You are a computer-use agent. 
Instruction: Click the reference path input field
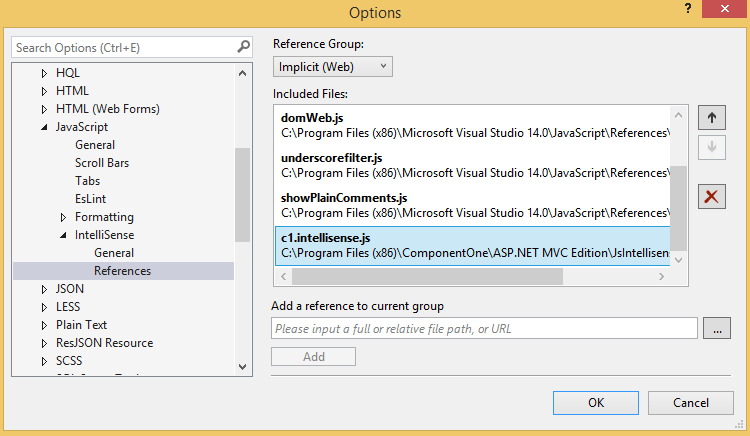(x=484, y=328)
